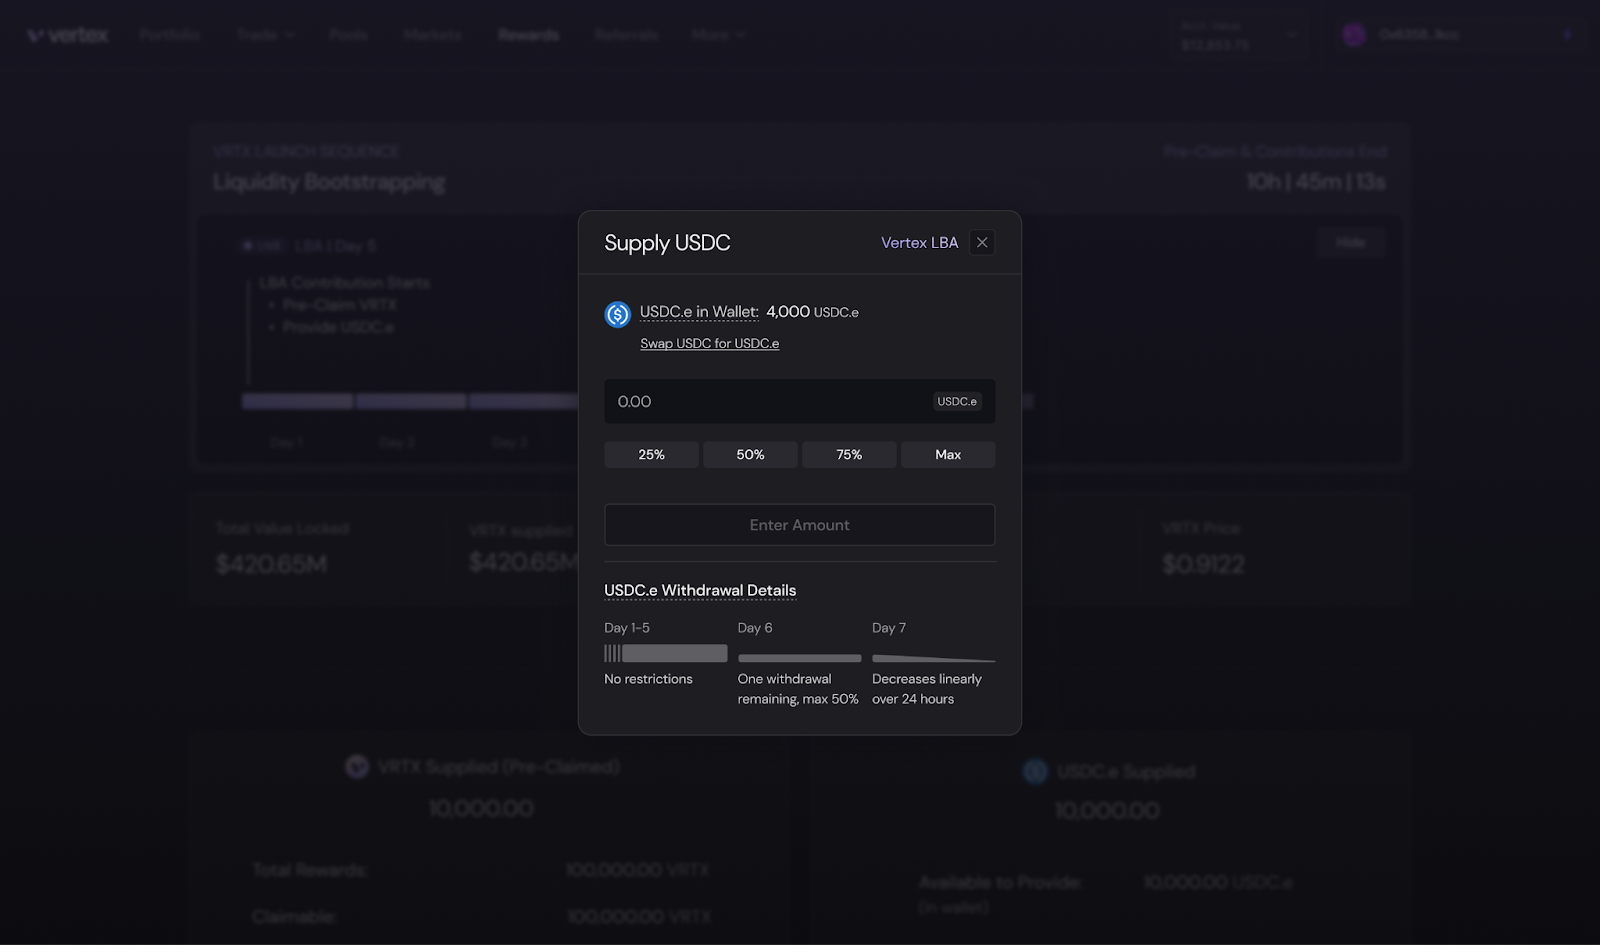Screen dimensions: 1600x945
Task: Select the 25% amount preset
Action: pyautogui.click(x=651, y=455)
